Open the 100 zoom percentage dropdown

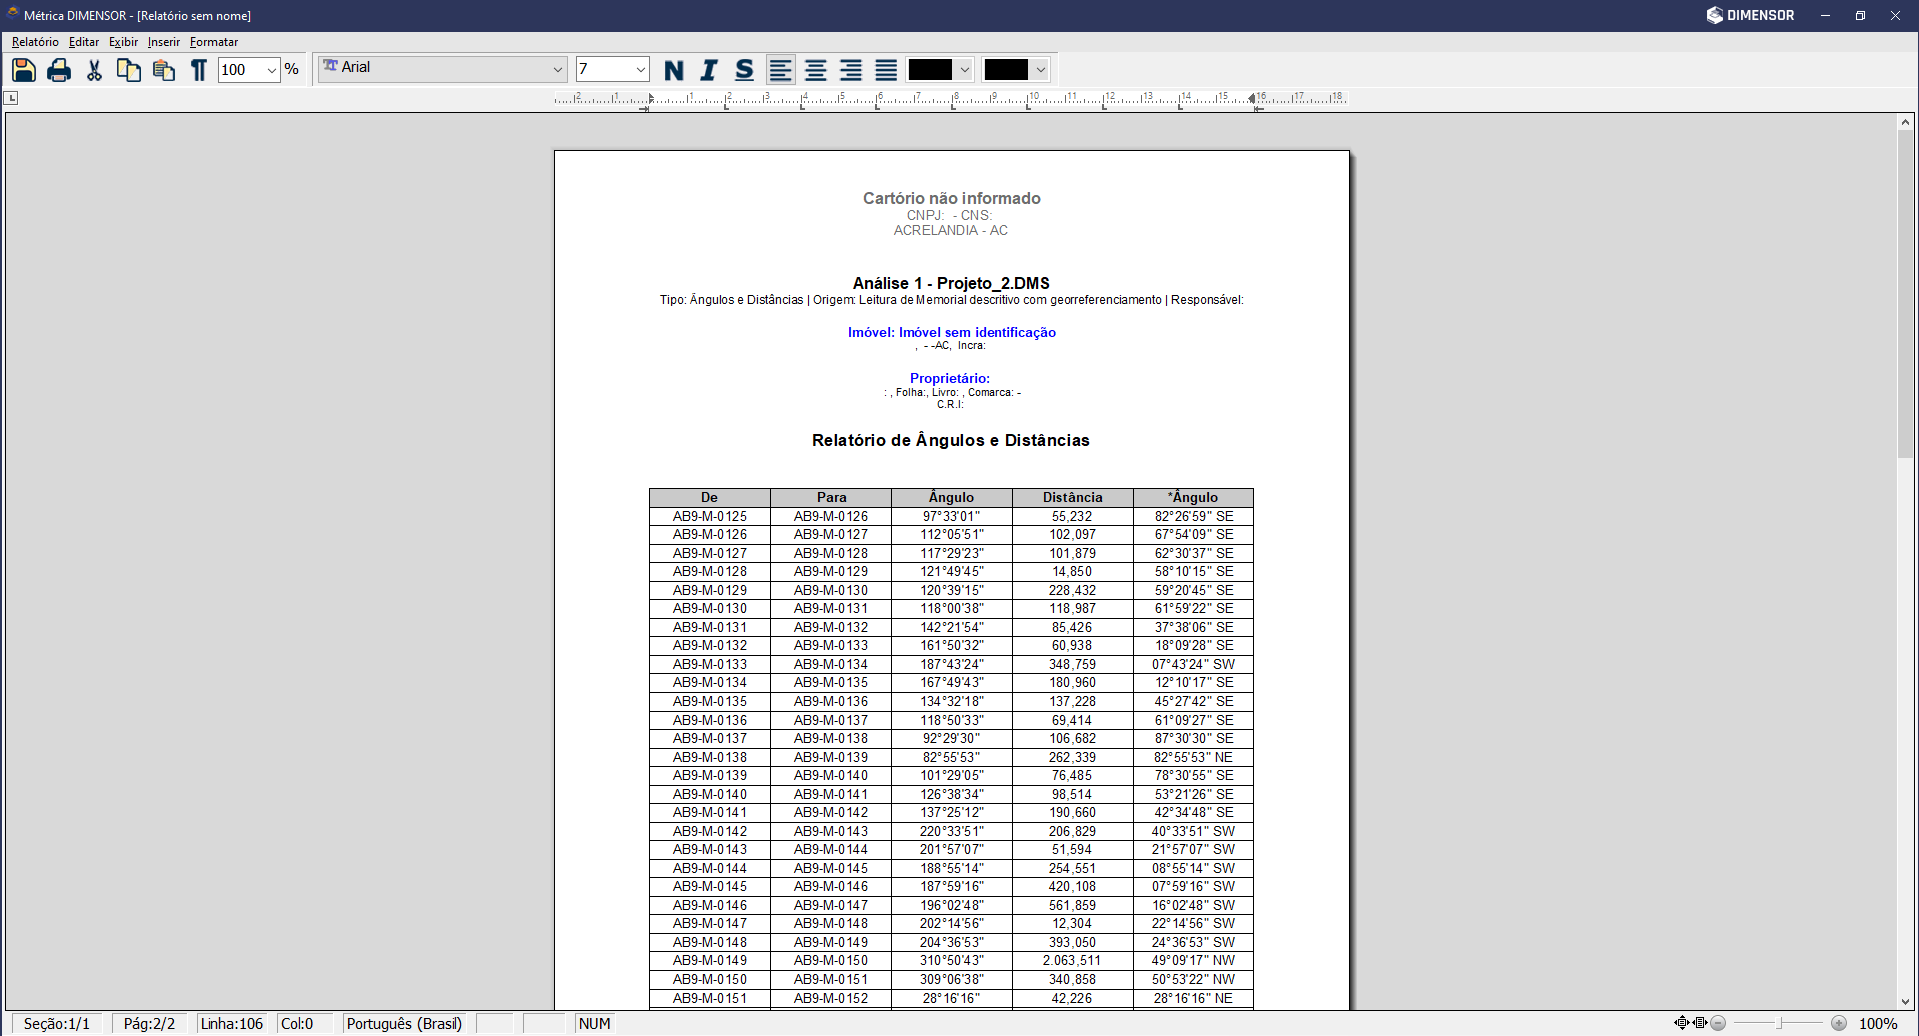click(x=271, y=70)
